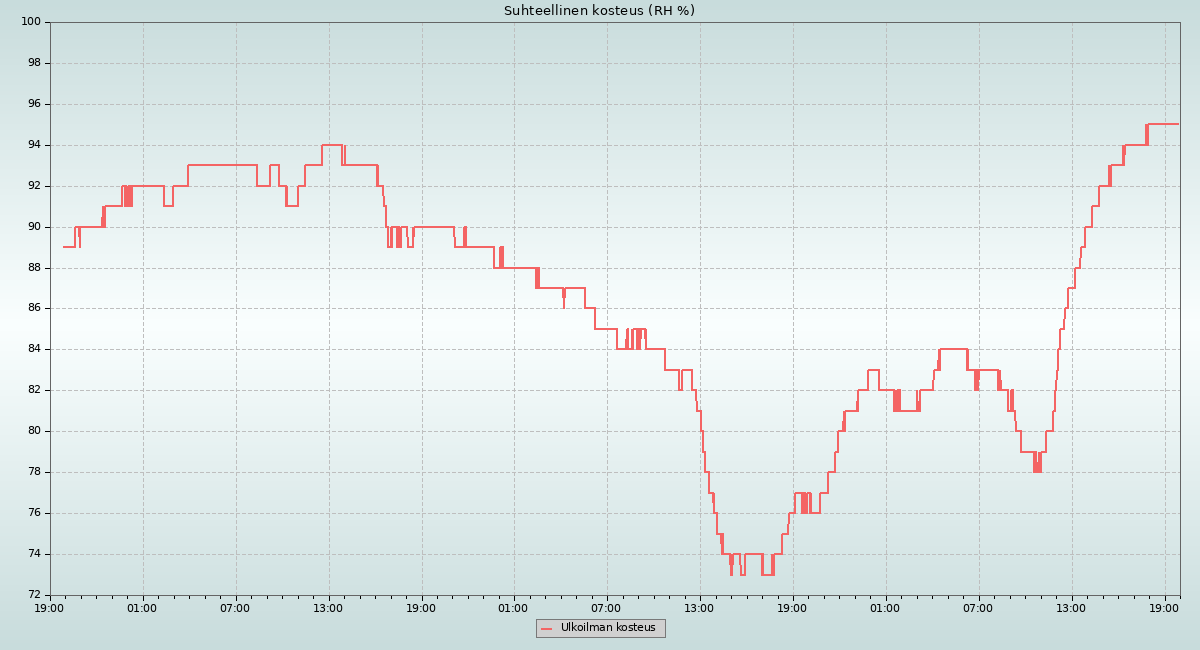Click the 74 value on the y-axis
The width and height of the screenshot is (1200, 650).
click(33, 554)
